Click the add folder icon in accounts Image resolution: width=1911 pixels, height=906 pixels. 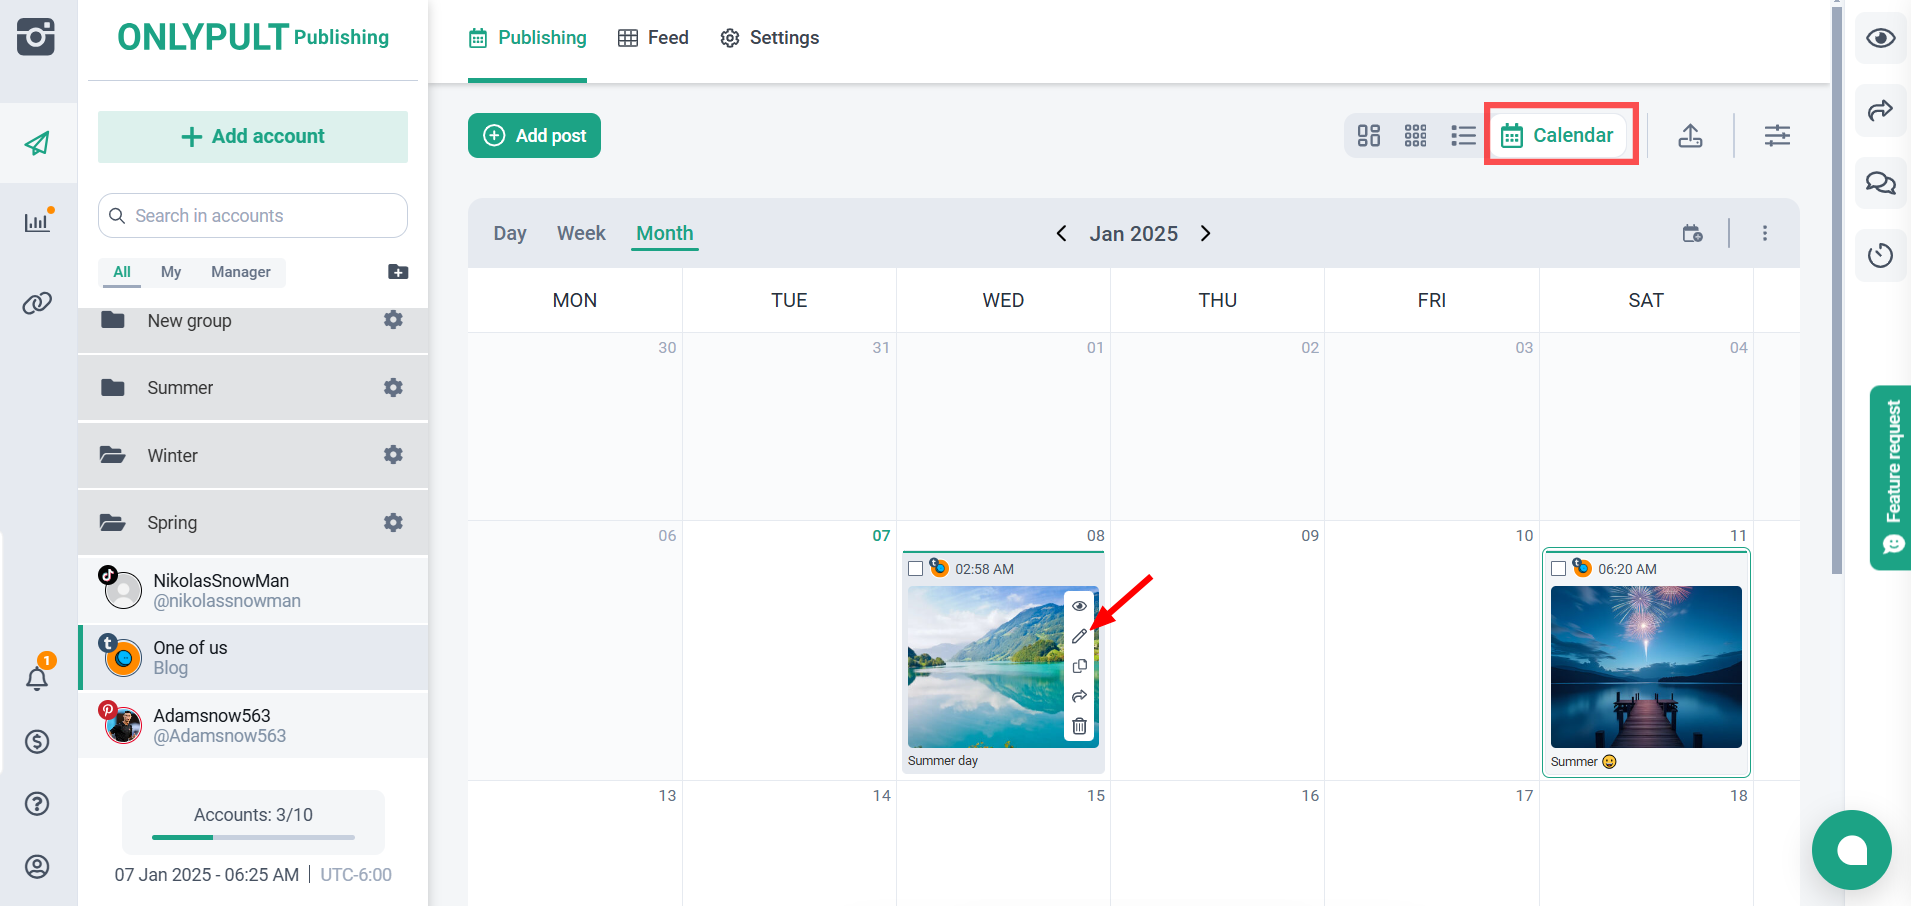398,272
